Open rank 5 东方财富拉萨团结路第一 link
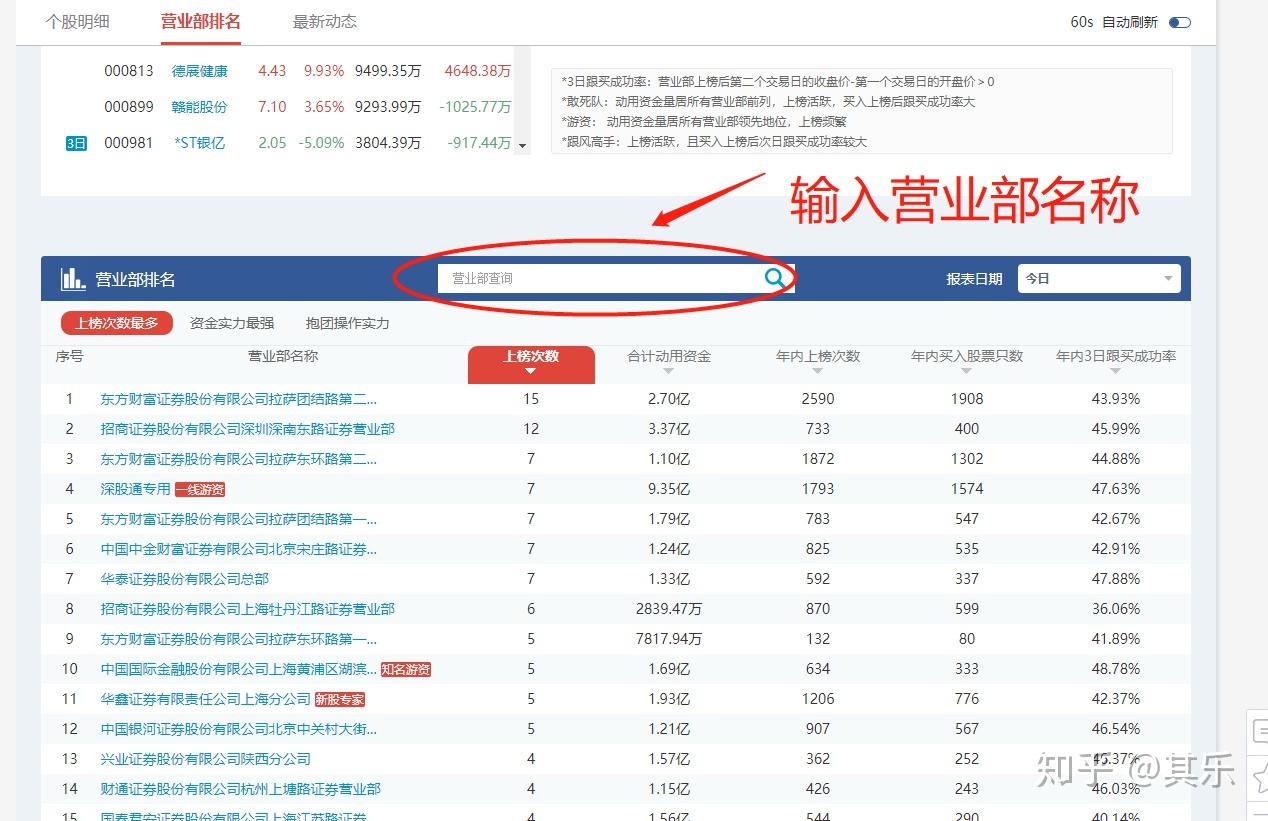The image size is (1268, 821). click(x=239, y=519)
